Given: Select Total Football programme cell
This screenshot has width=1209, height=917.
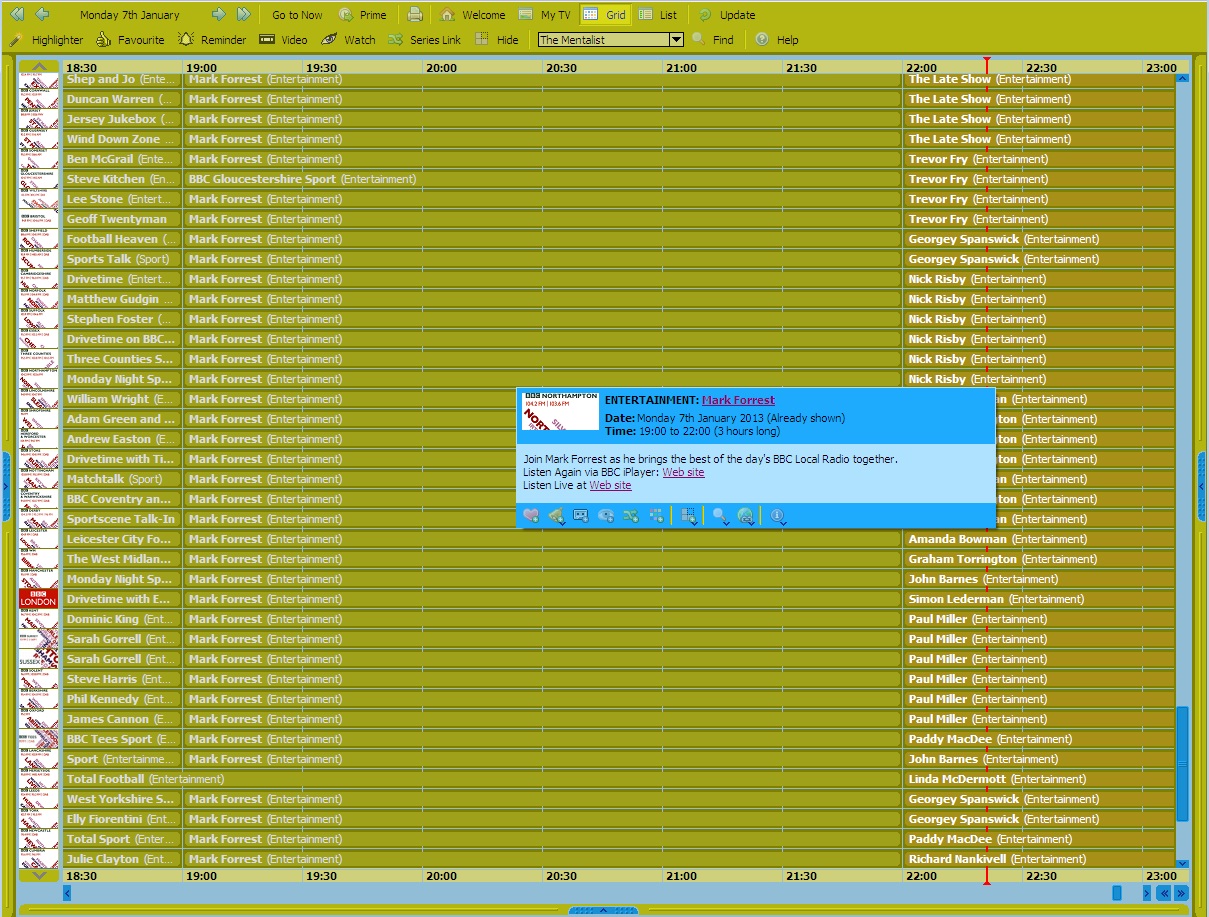Looking at the screenshot, I should (x=482, y=779).
